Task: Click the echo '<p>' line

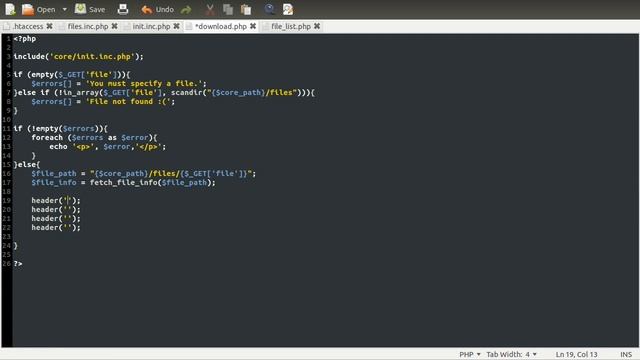Action: [x=108, y=147]
